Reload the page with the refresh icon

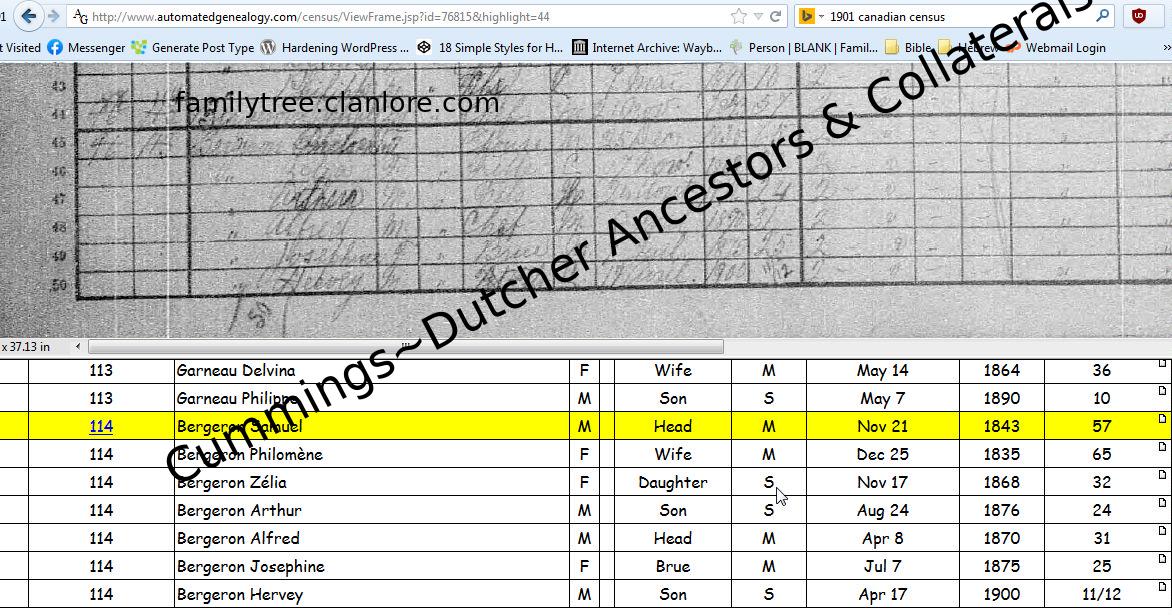coord(775,16)
